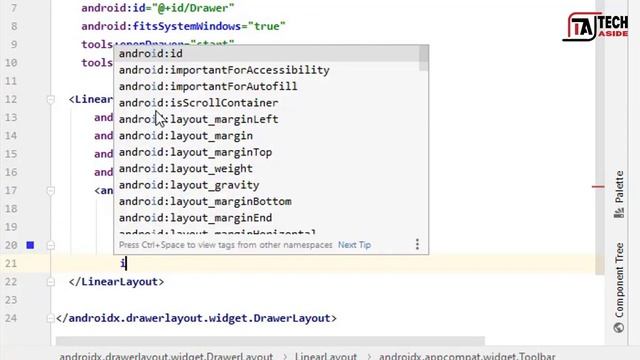Collapse the LinearLayout tag at line 12
The image size is (640, 360).
tap(51, 99)
